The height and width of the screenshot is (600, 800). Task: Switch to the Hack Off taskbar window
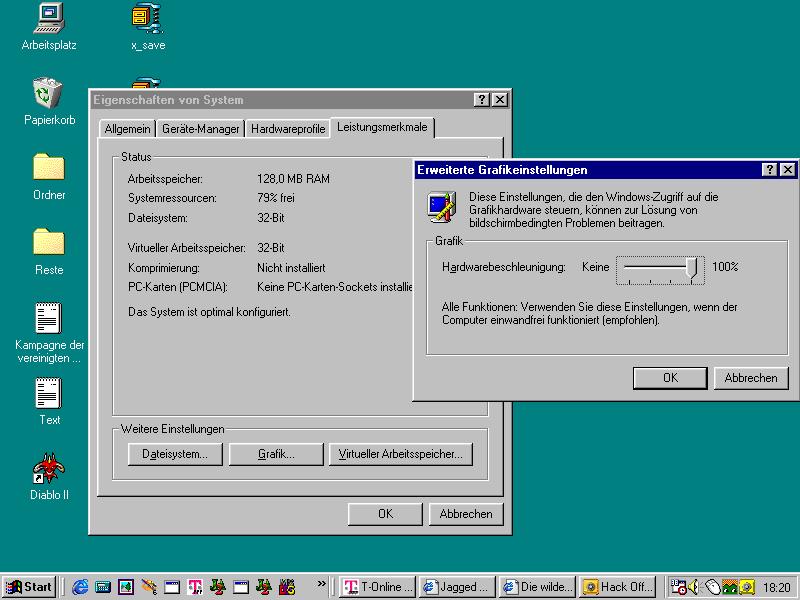pyautogui.click(x=619, y=587)
